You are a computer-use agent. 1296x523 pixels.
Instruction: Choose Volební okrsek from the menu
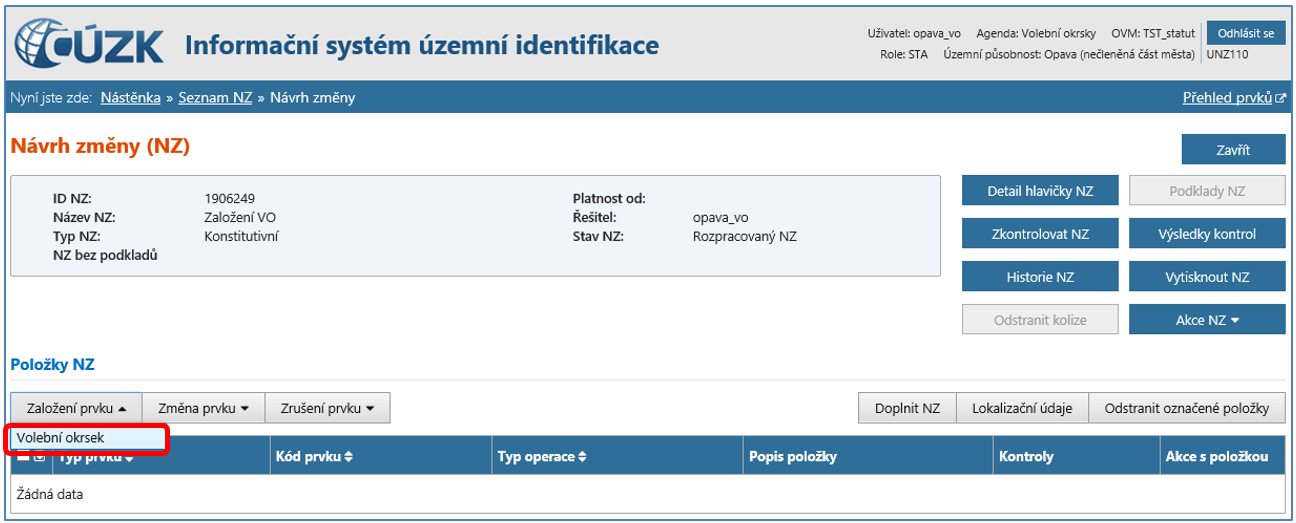60,438
